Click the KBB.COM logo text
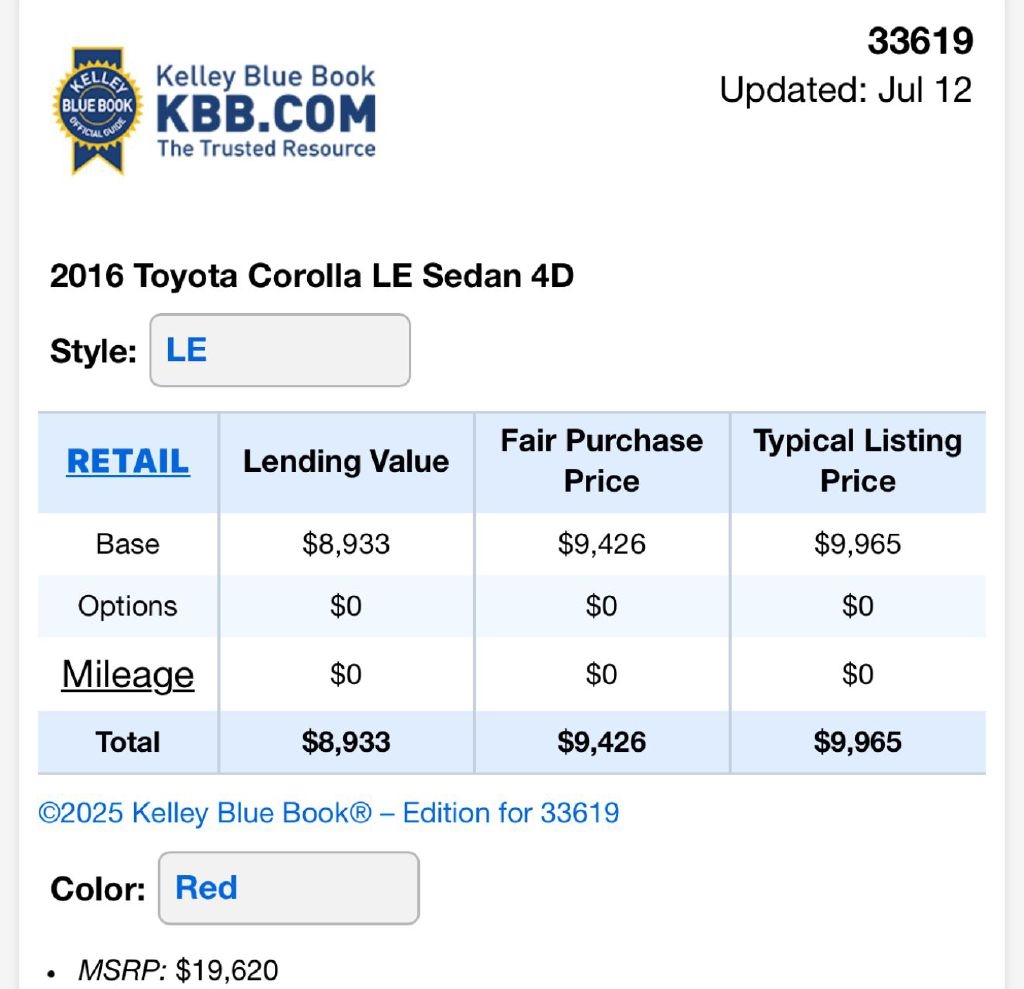1024x989 pixels. [266, 114]
